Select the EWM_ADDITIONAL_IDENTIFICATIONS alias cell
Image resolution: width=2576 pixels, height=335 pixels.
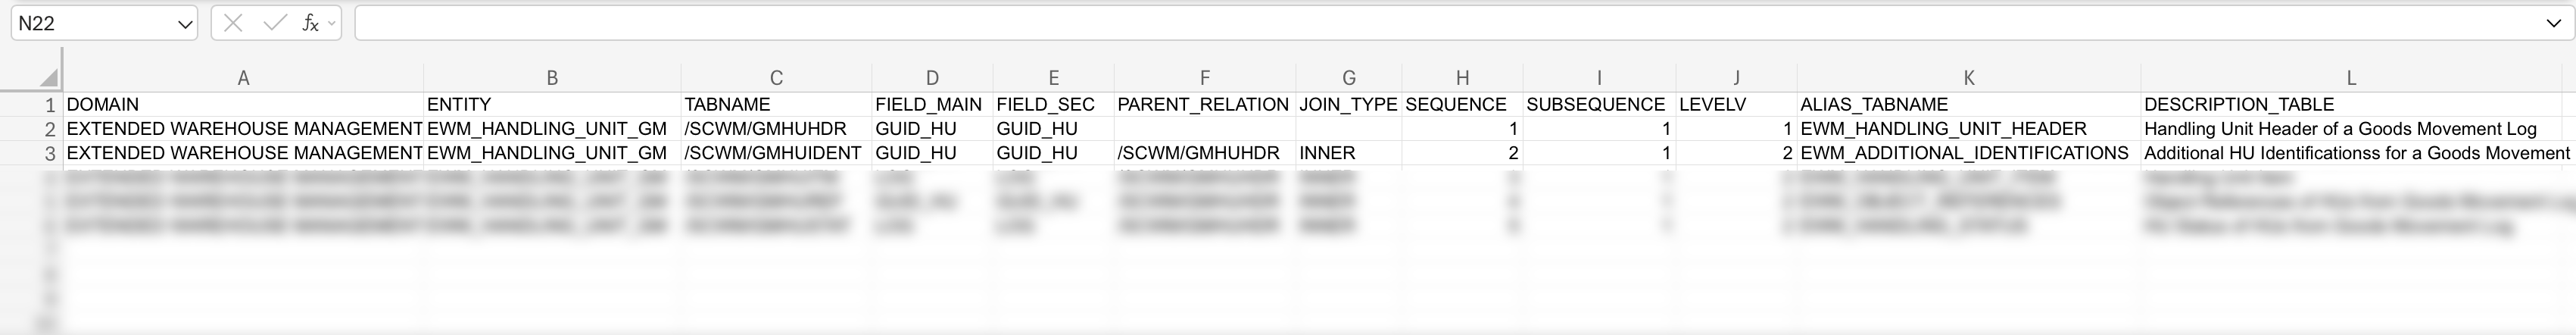coord(1965,153)
